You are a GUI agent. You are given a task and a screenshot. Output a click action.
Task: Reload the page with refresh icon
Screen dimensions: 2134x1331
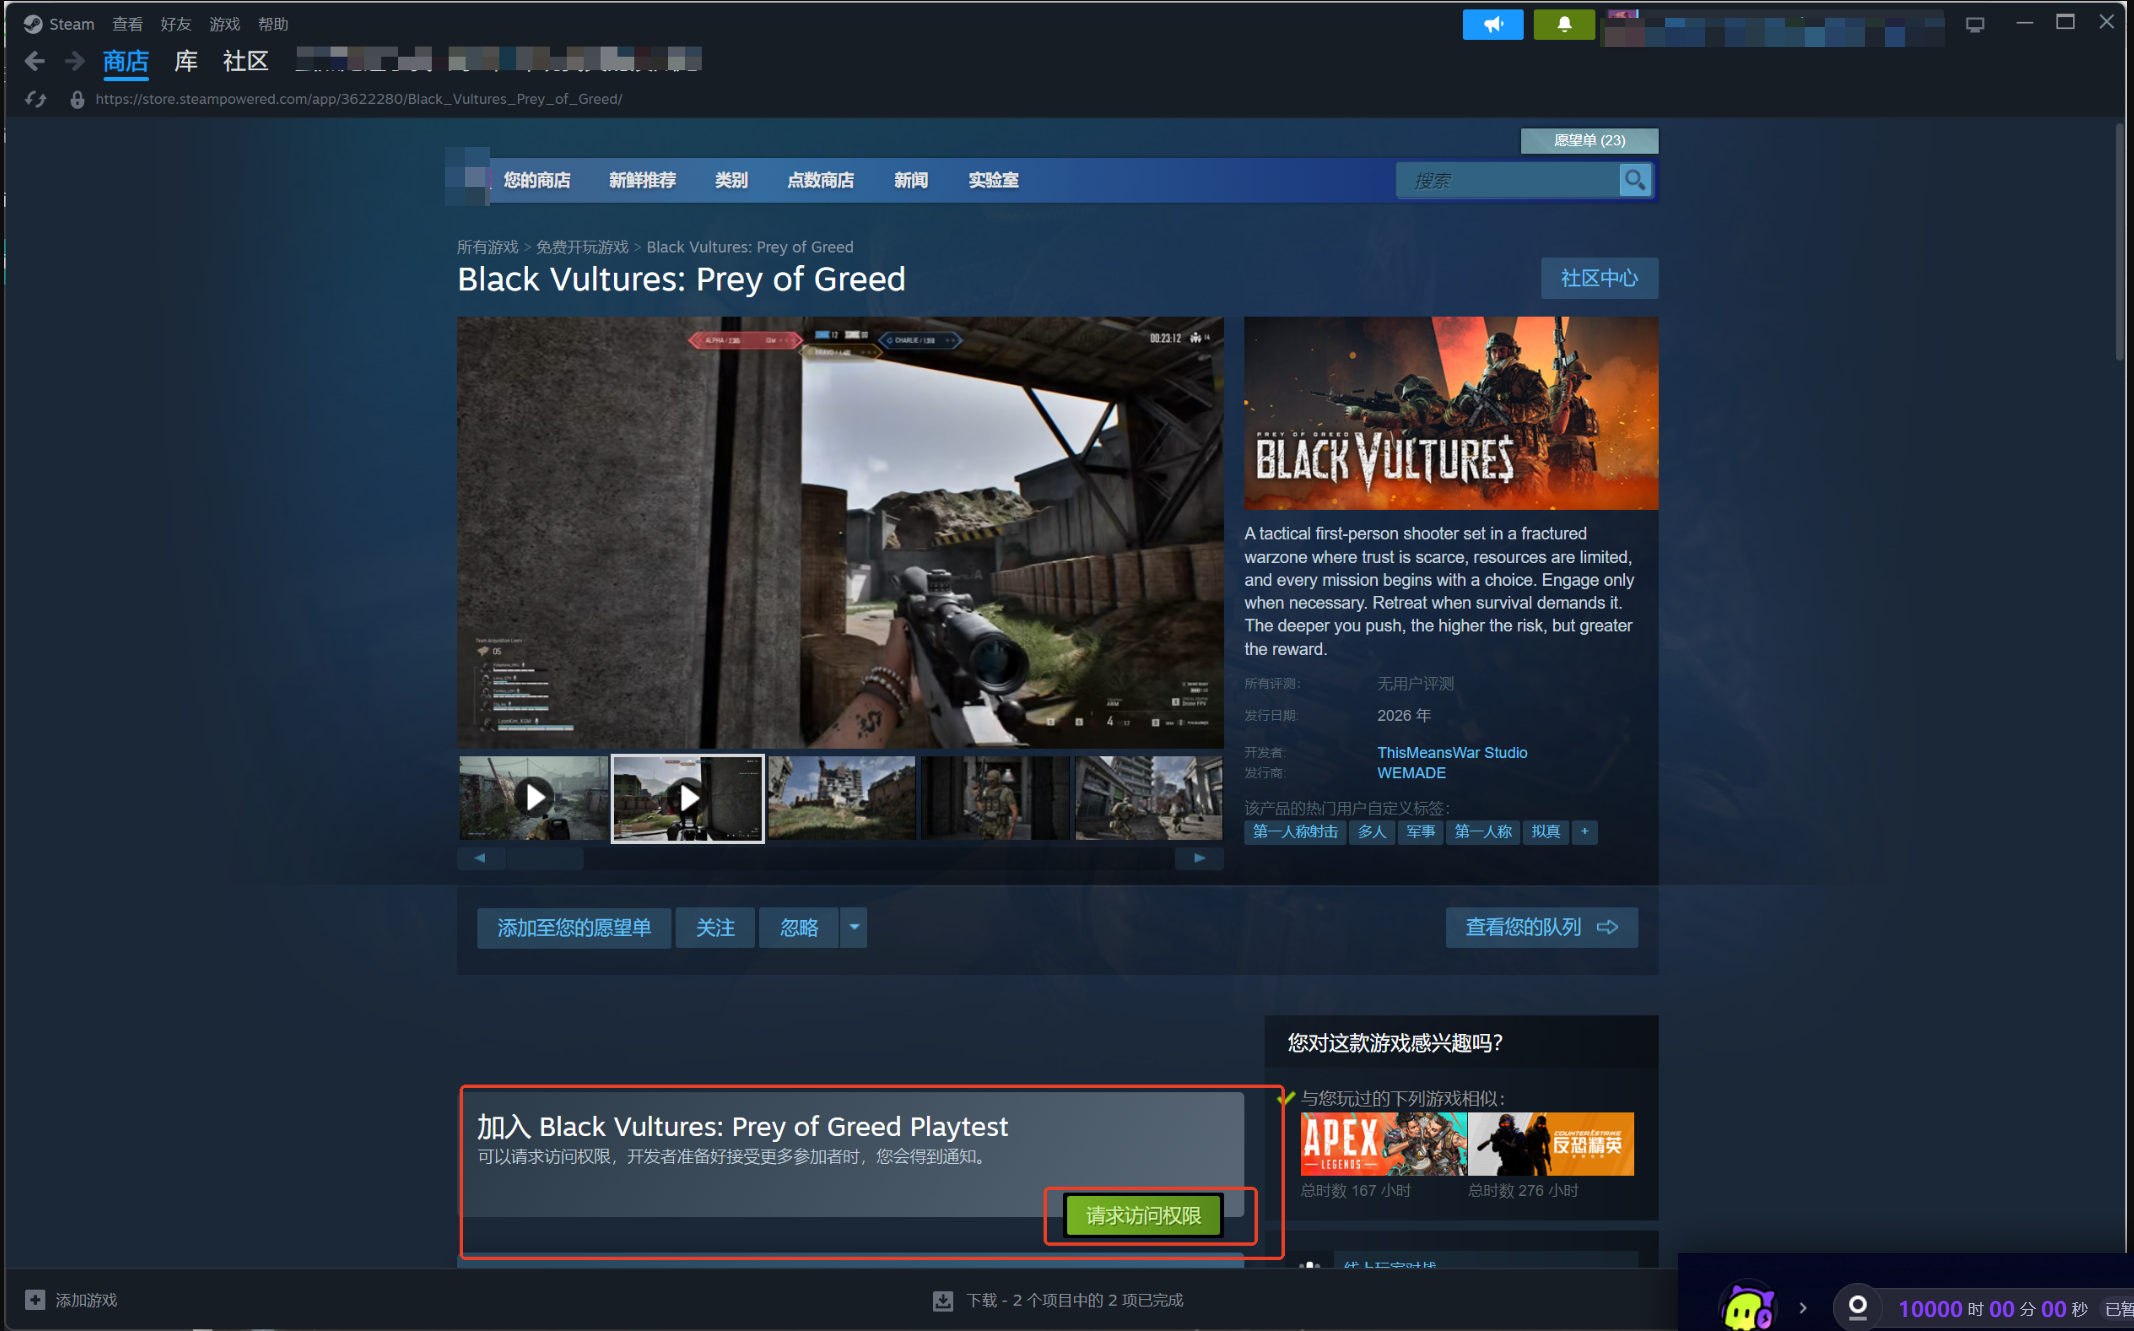click(x=36, y=99)
